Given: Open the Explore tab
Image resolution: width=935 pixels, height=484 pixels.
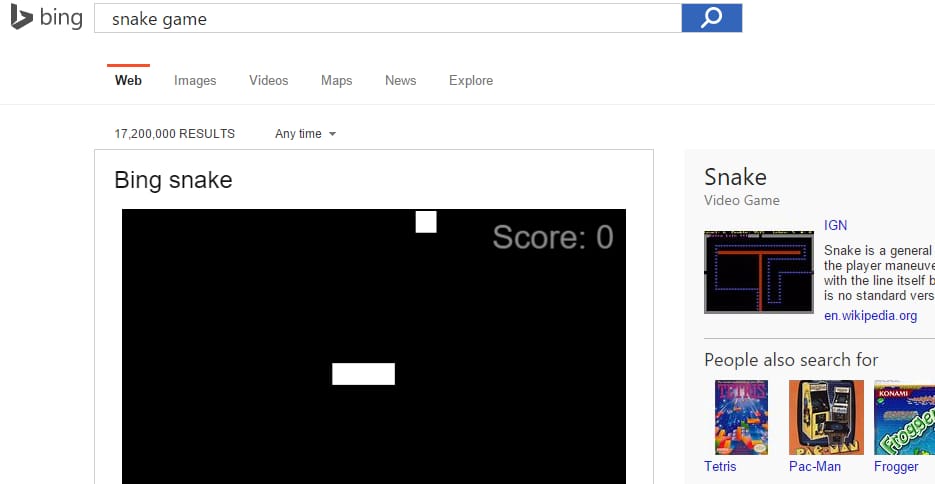Looking at the screenshot, I should (x=470, y=80).
